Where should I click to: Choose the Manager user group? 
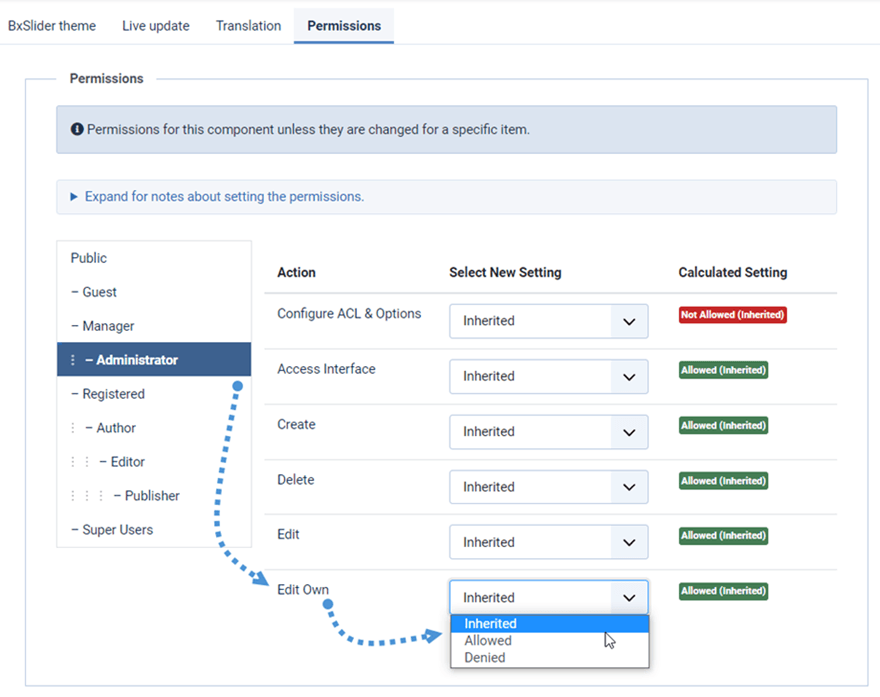point(108,326)
